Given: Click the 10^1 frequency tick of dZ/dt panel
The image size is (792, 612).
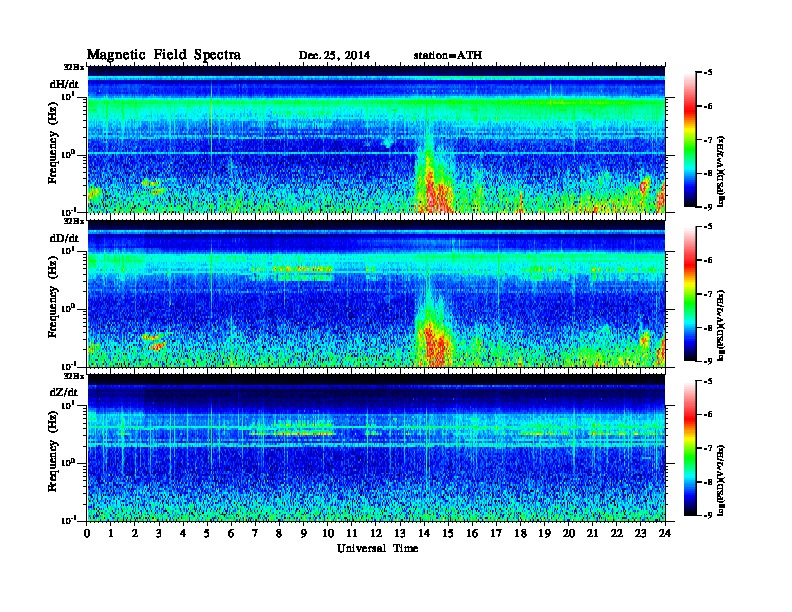Looking at the screenshot, I should tap(69, 405).
